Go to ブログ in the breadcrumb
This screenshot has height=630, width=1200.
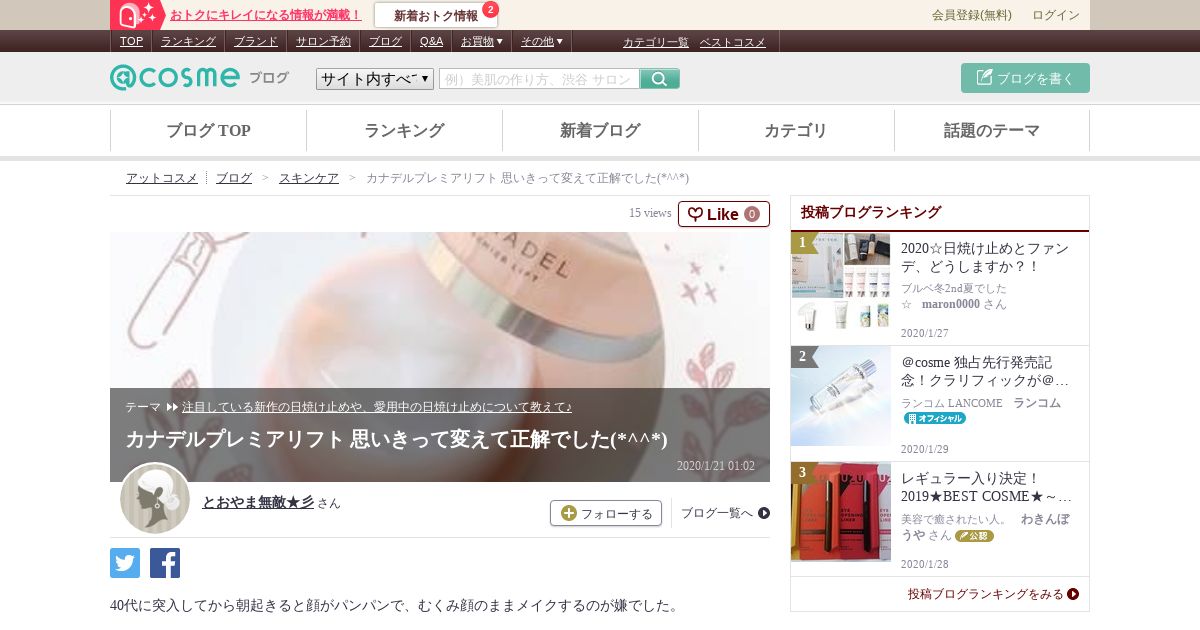coord(234,177)
